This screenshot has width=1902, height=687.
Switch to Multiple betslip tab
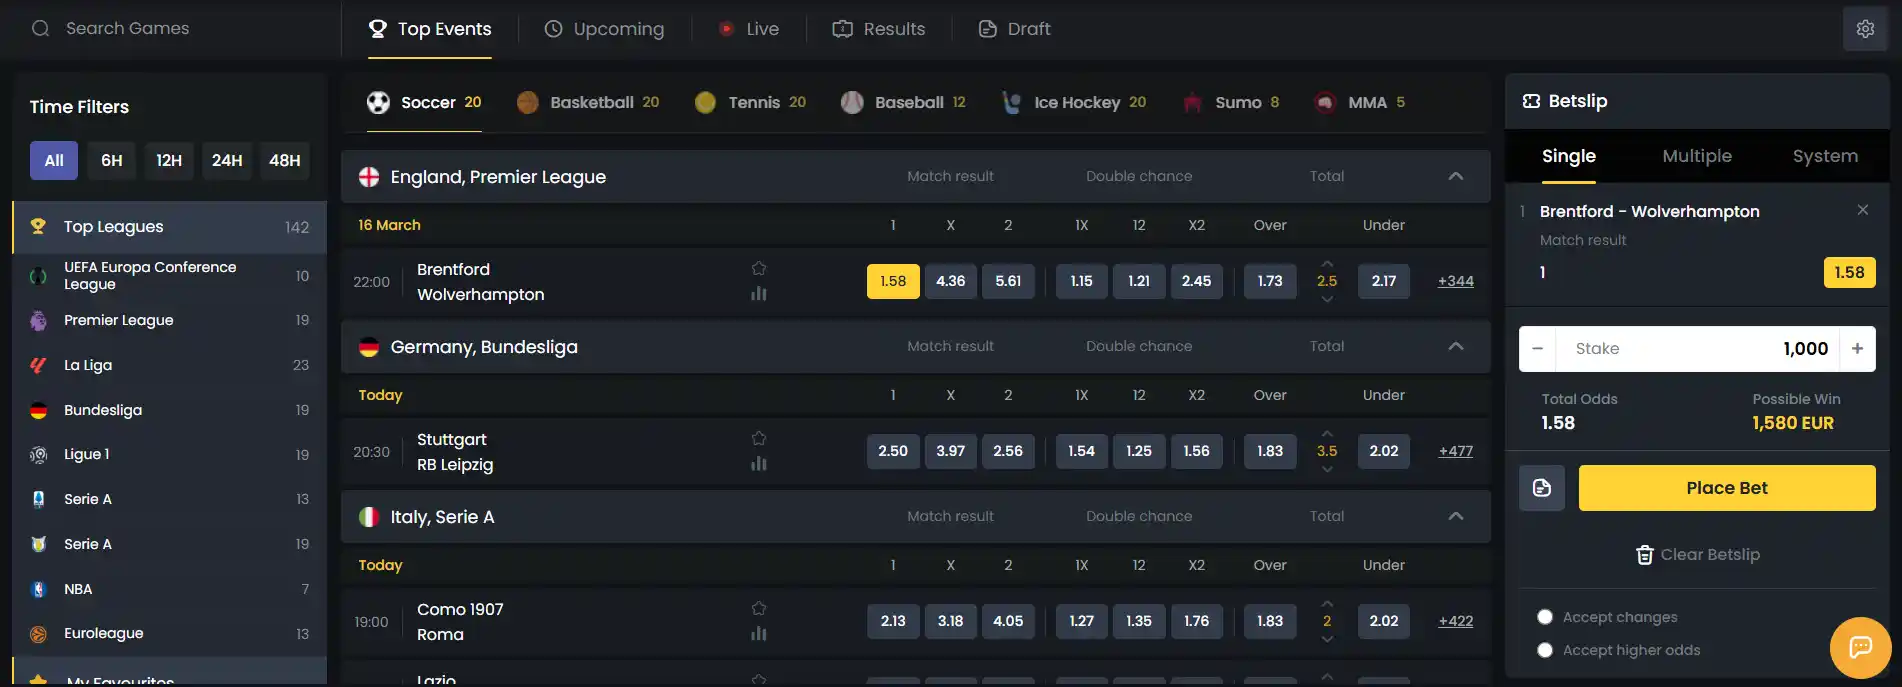(x=1697, y=156)
